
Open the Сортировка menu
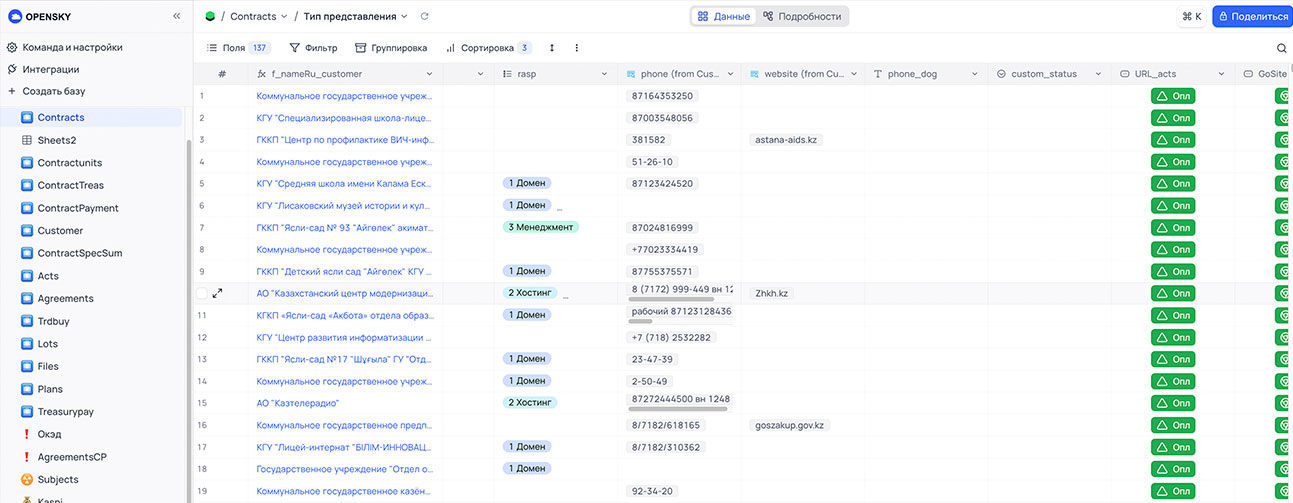pyautogui.click(x=488, y=48)
